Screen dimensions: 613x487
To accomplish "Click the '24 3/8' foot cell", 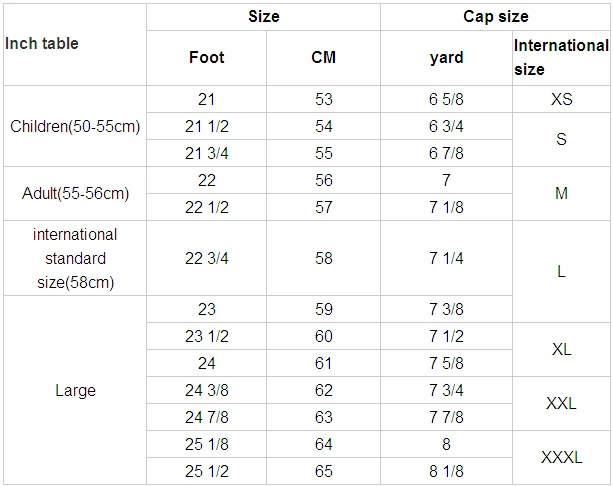I will pos(206,390).
